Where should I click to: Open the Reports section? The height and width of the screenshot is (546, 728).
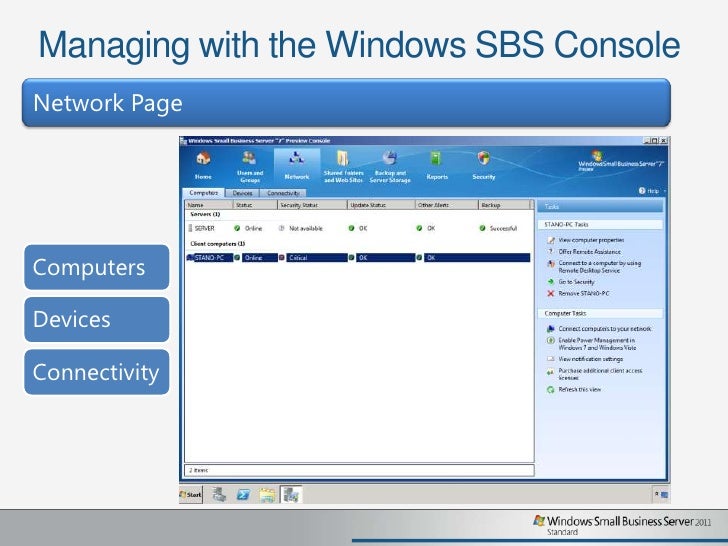[437, 165]
